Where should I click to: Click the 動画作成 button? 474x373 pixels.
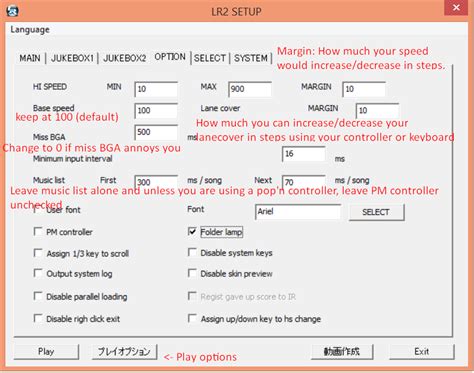click(x=342, y=352)
